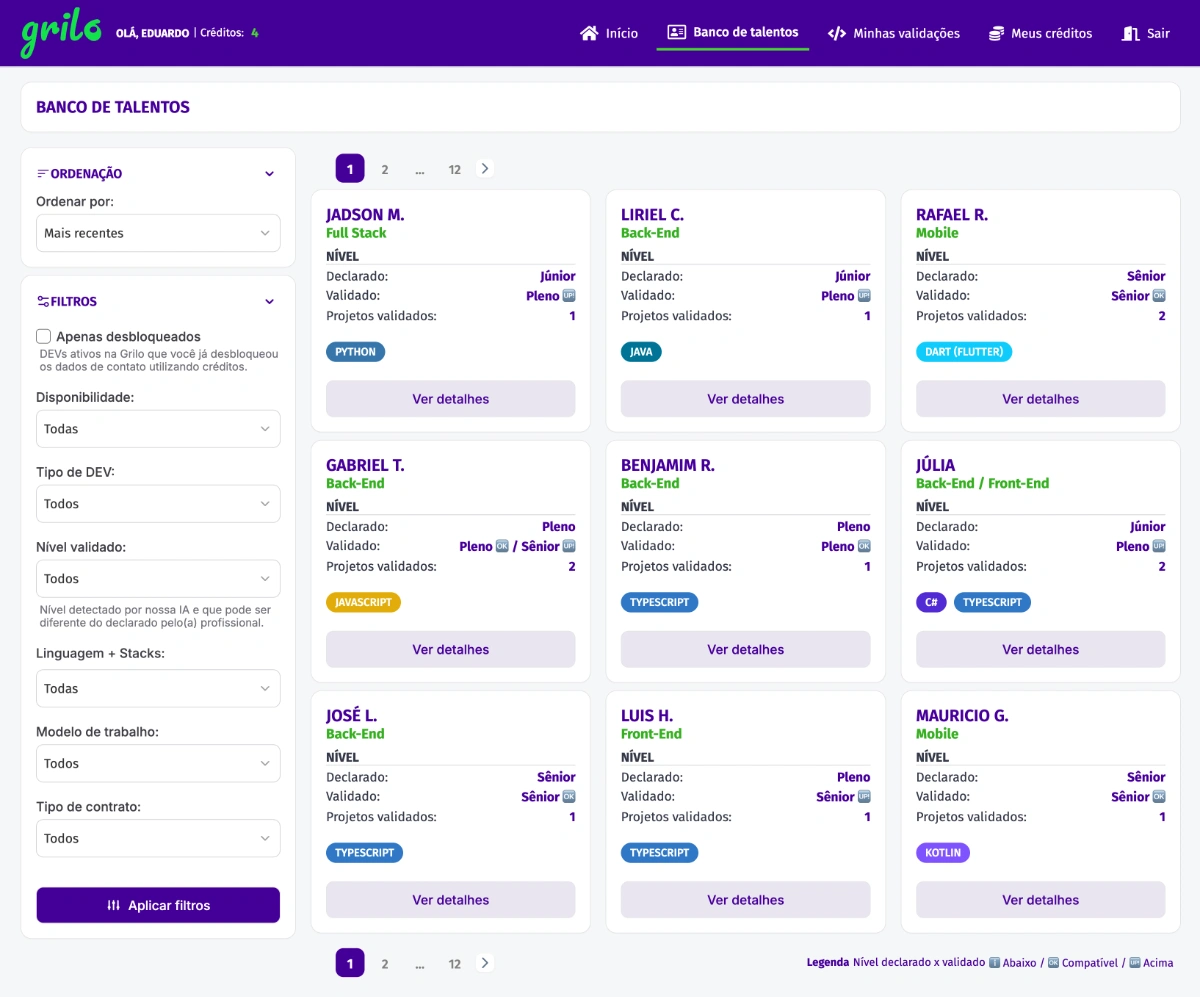Click the OK badge on Rafael R. card
Viewport: 1200px width, 997px height.
coord(1159,296)
